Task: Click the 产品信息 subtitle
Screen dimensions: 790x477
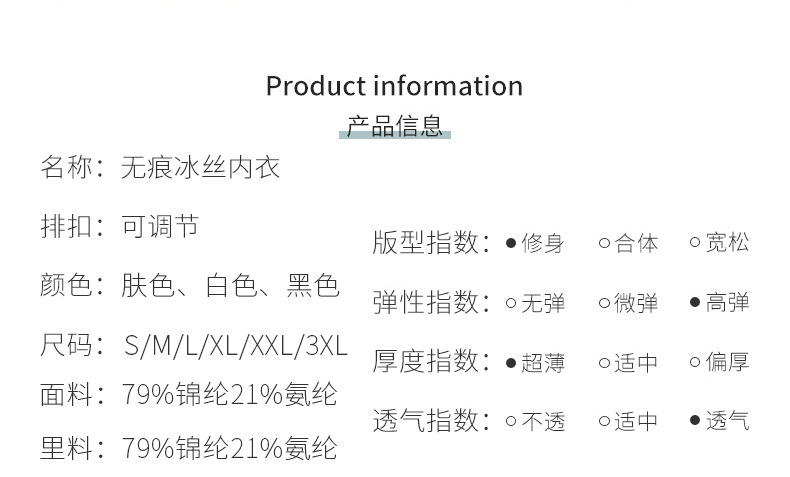Action: tap(394, 126)
